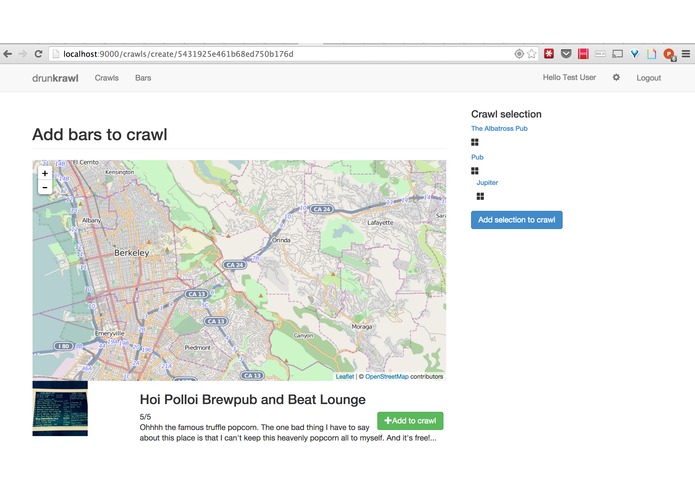The height and width of the screenshot is (494, 695).
Task: Click the 5/5 rating text
Action: (x=145, y=417)
